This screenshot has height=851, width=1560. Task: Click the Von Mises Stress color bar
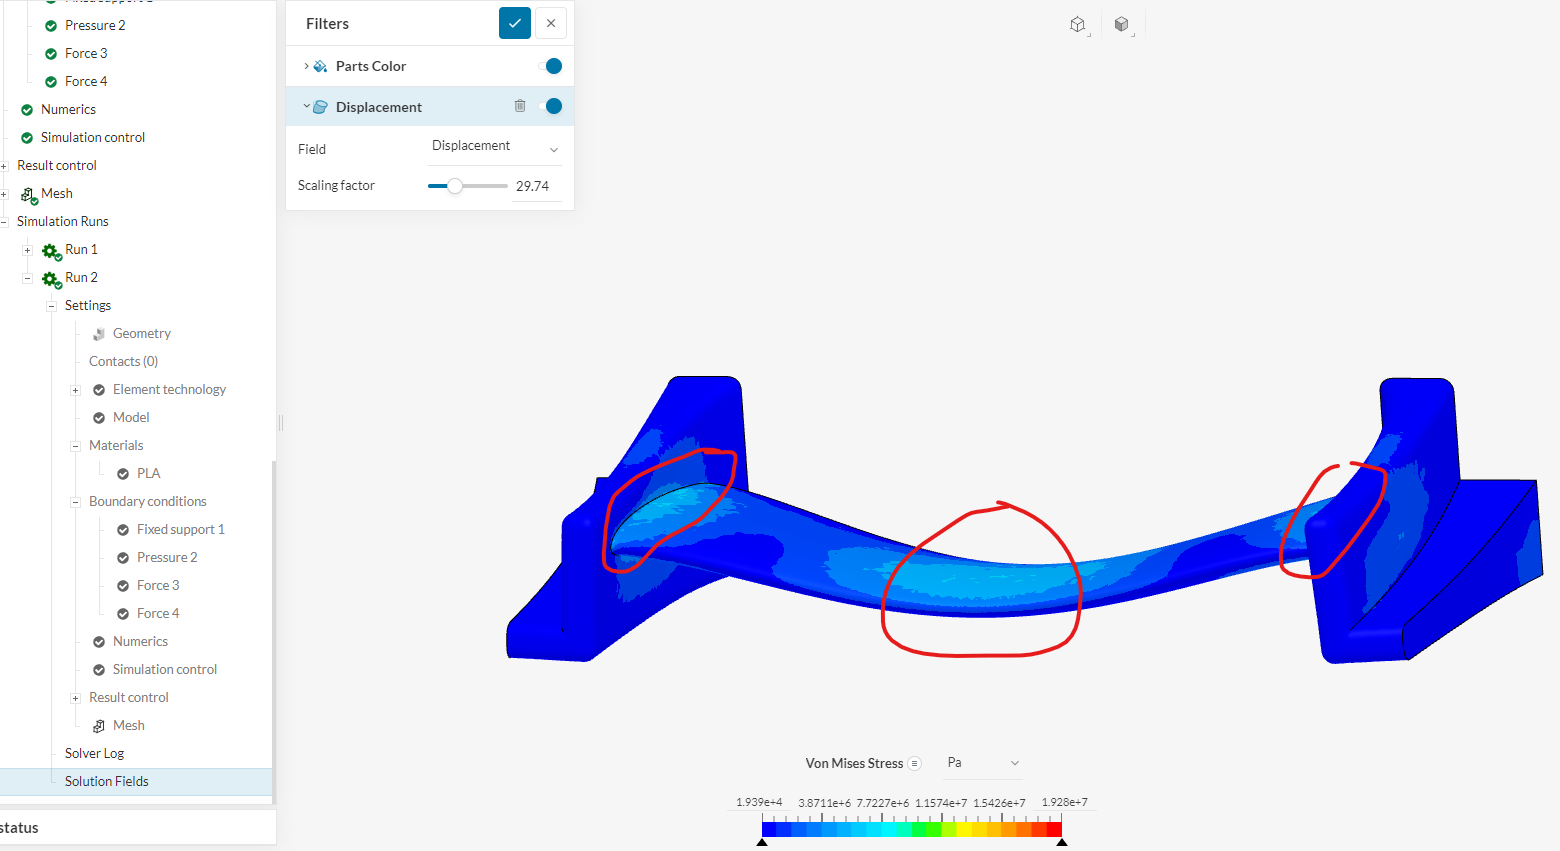(912, 829)
